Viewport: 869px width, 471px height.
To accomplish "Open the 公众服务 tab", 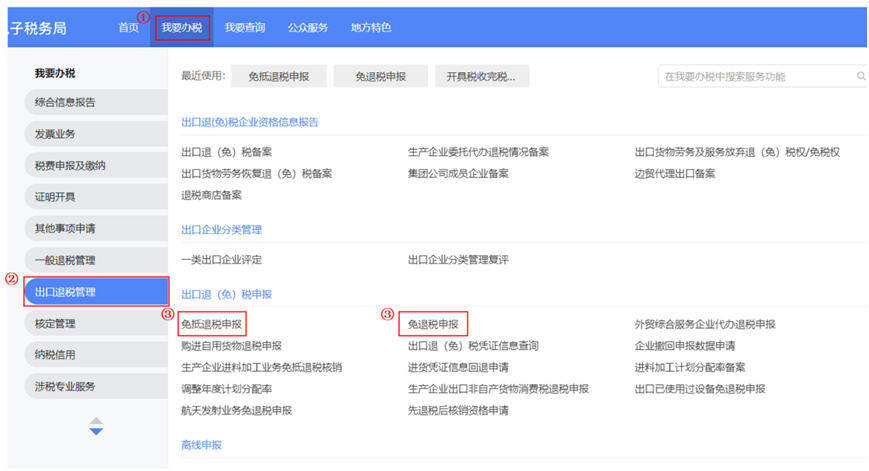I will point(307,27).
